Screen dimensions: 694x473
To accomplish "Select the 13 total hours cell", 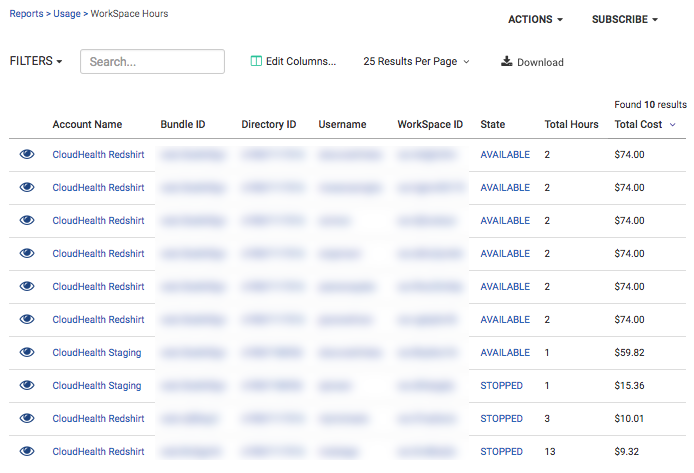I will coord(550,452).
